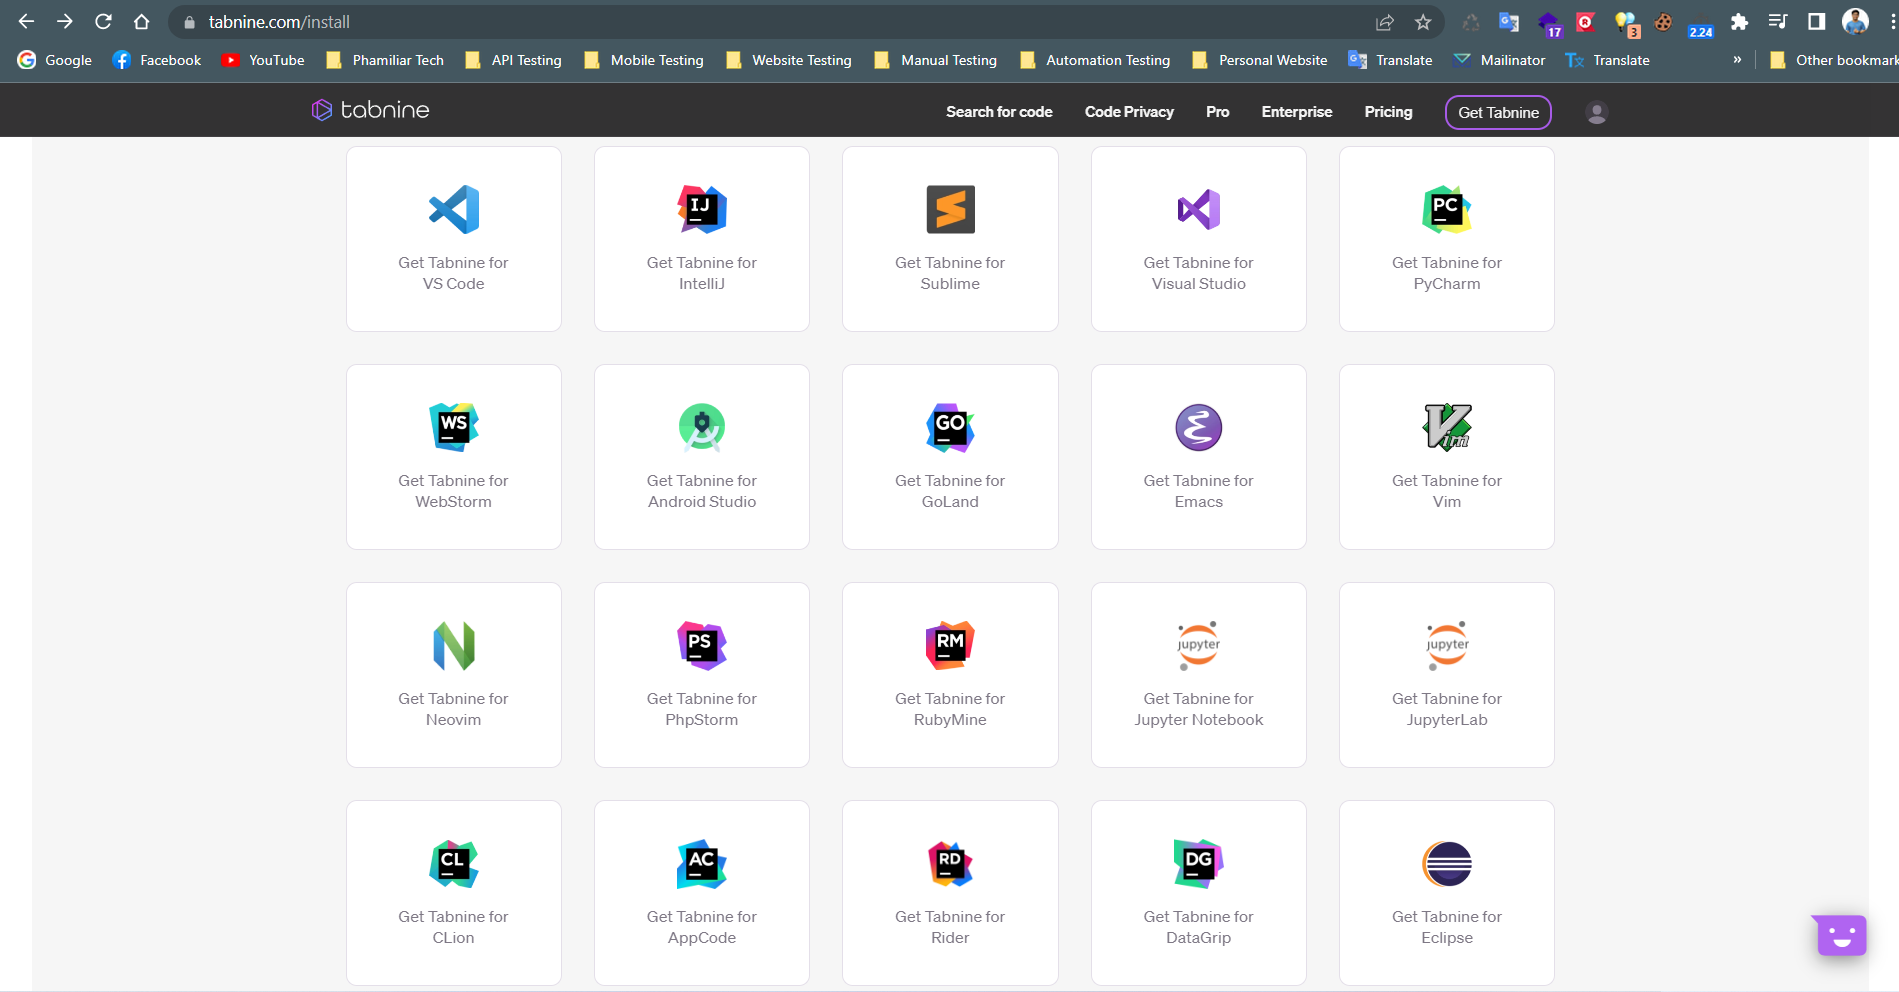Open the Pro menu item

tap(1217, 112)
